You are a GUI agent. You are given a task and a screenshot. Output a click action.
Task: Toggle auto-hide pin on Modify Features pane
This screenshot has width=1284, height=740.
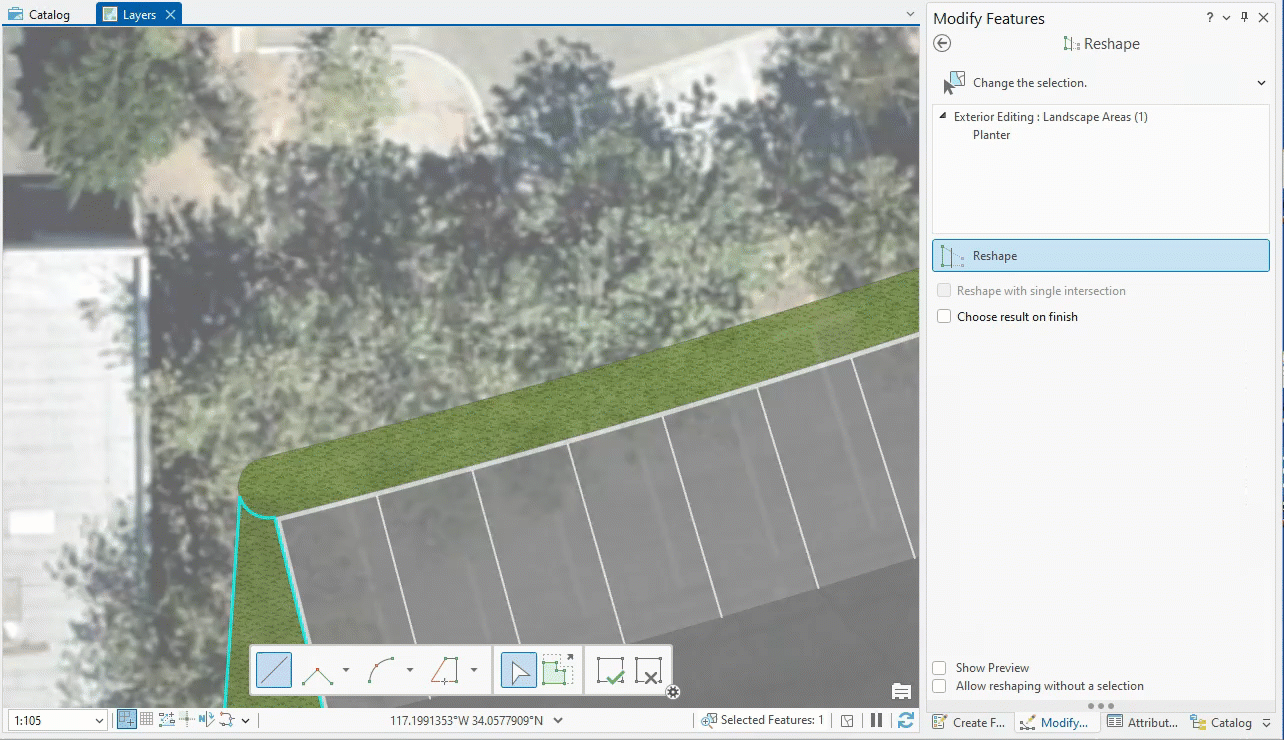tap(1245, 18)
